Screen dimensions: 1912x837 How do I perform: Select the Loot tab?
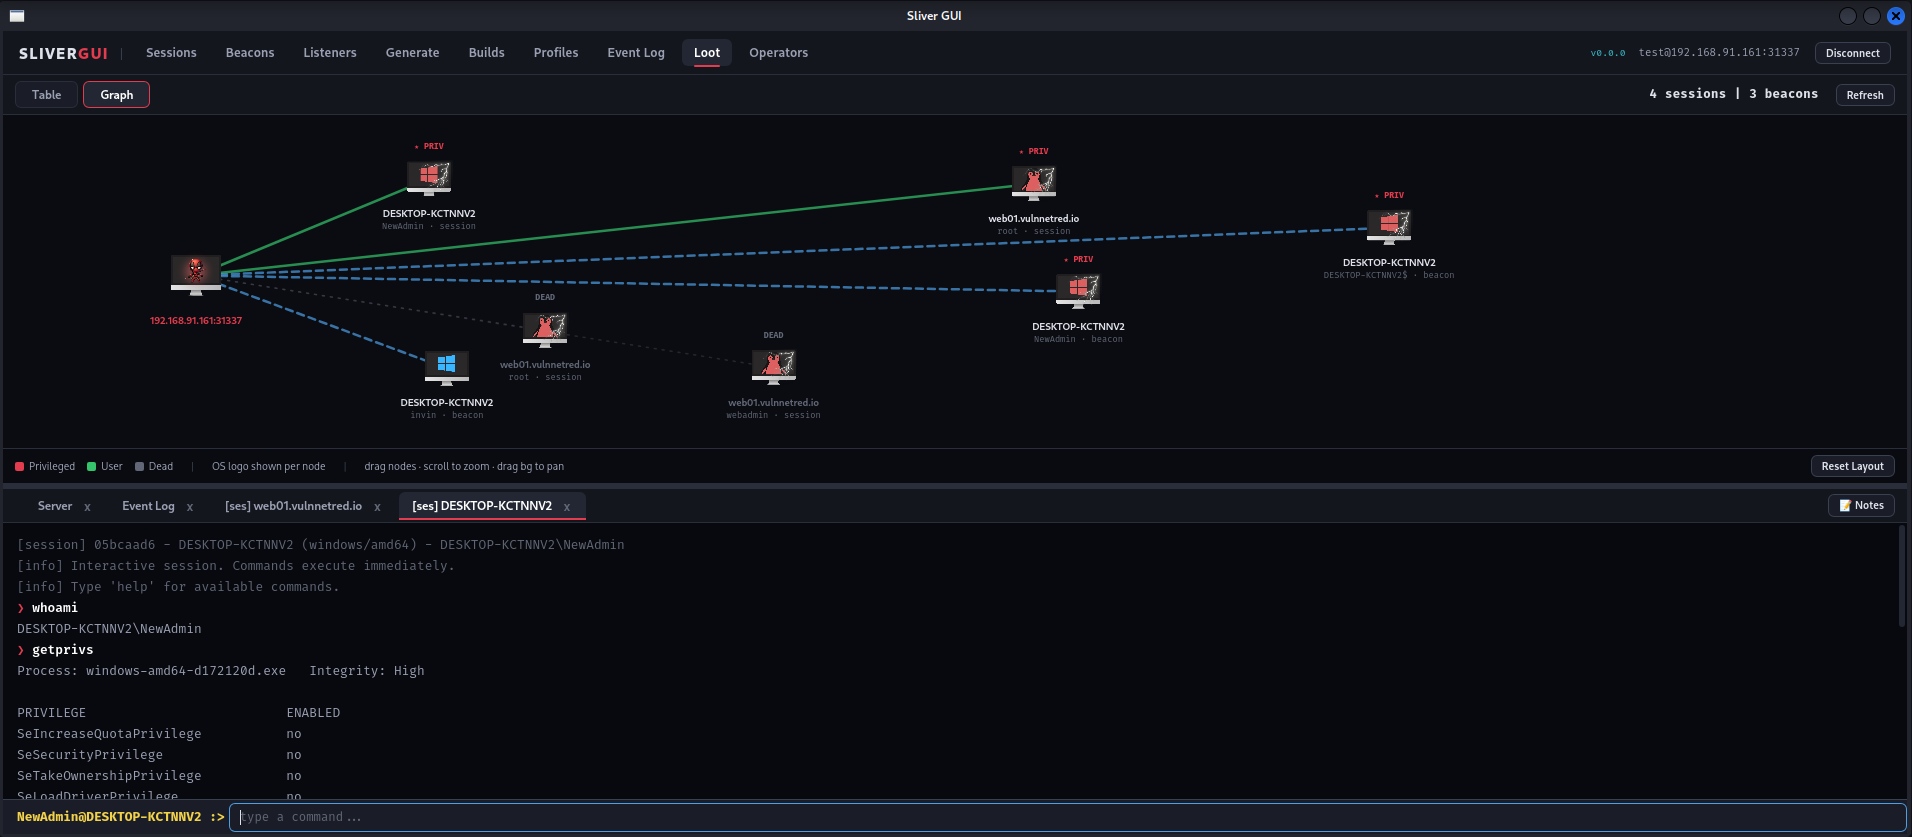pyautogui.click(x=707, y=53)
